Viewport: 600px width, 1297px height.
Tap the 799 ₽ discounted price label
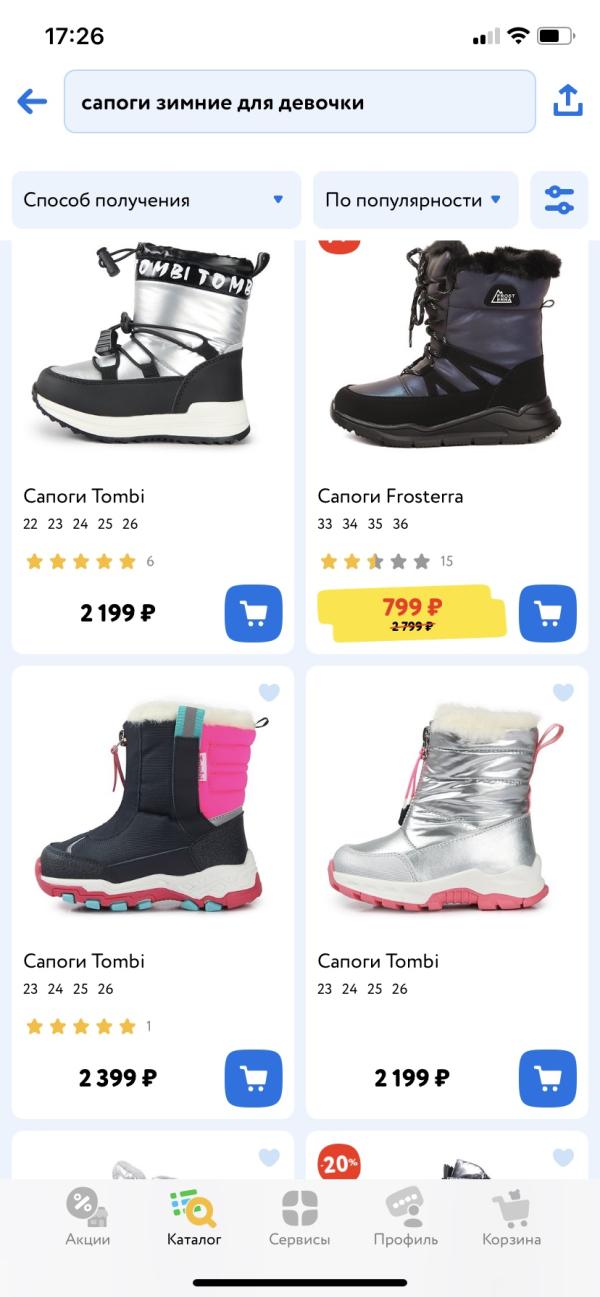point(412,606)
